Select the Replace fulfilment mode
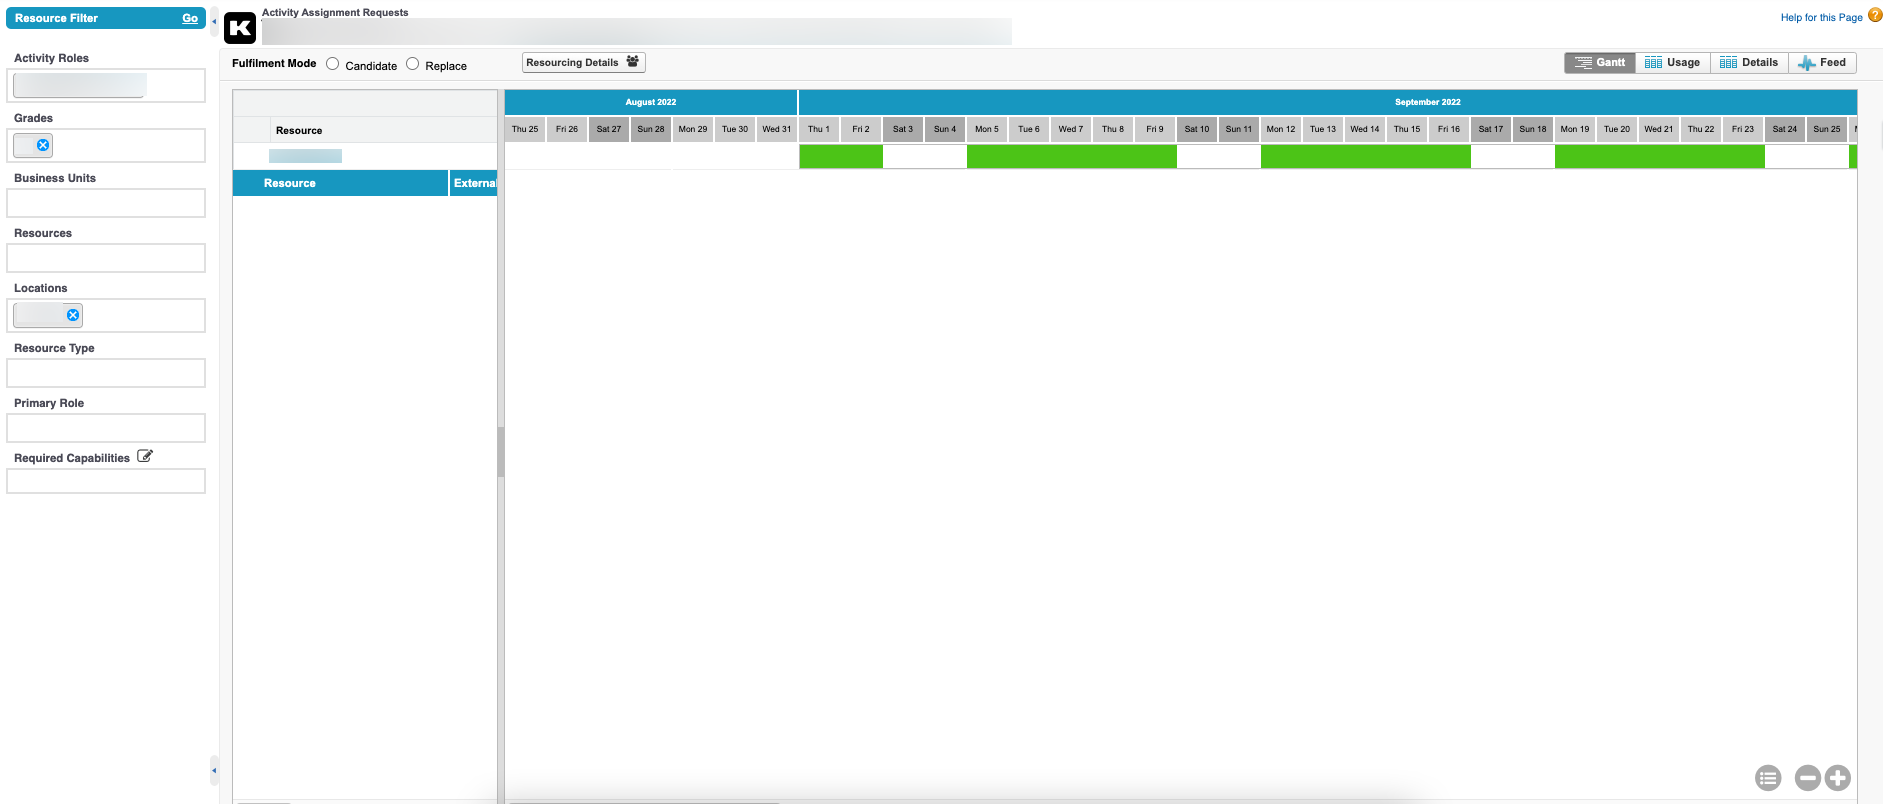 (x=413, y=64)
